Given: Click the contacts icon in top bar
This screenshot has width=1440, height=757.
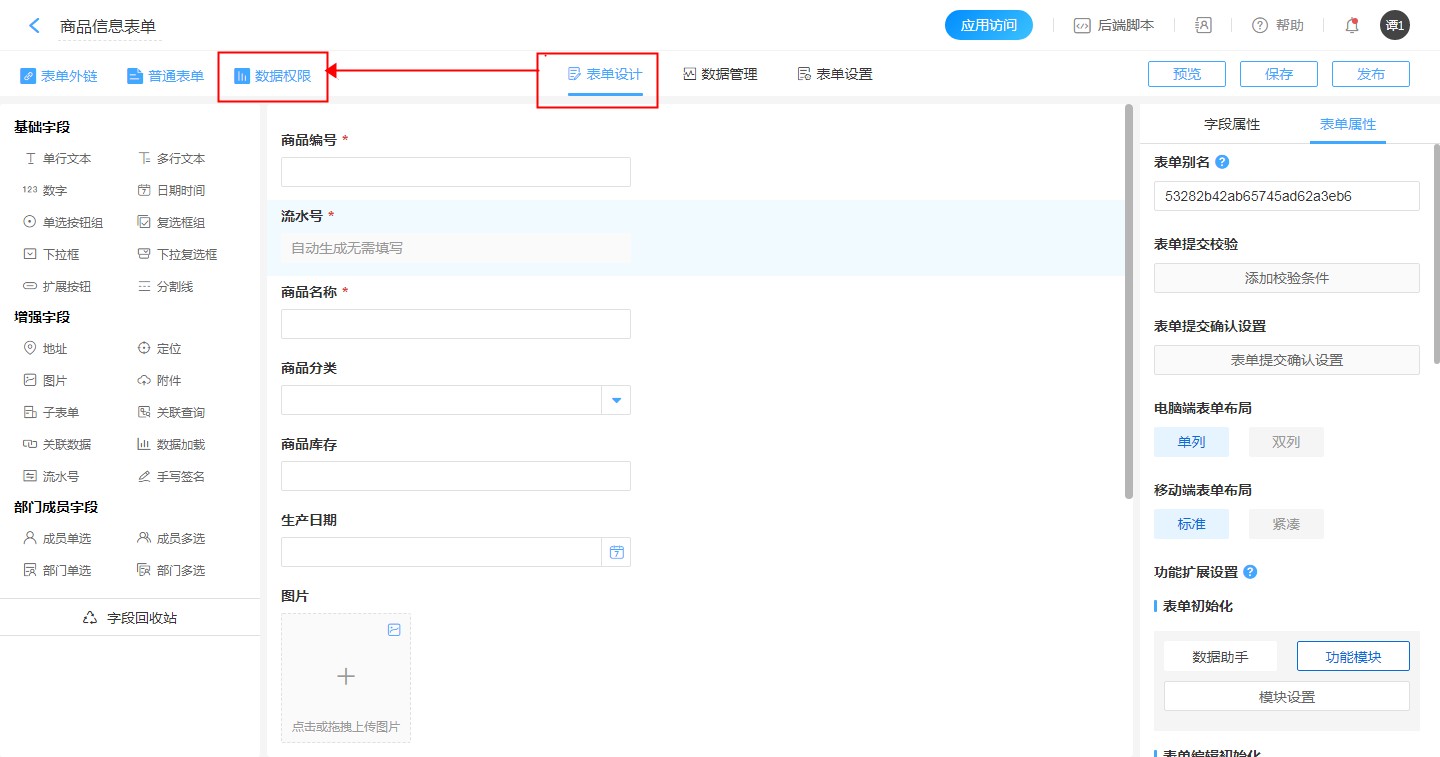Looking at the screenshot, I should pos(1204,26).
